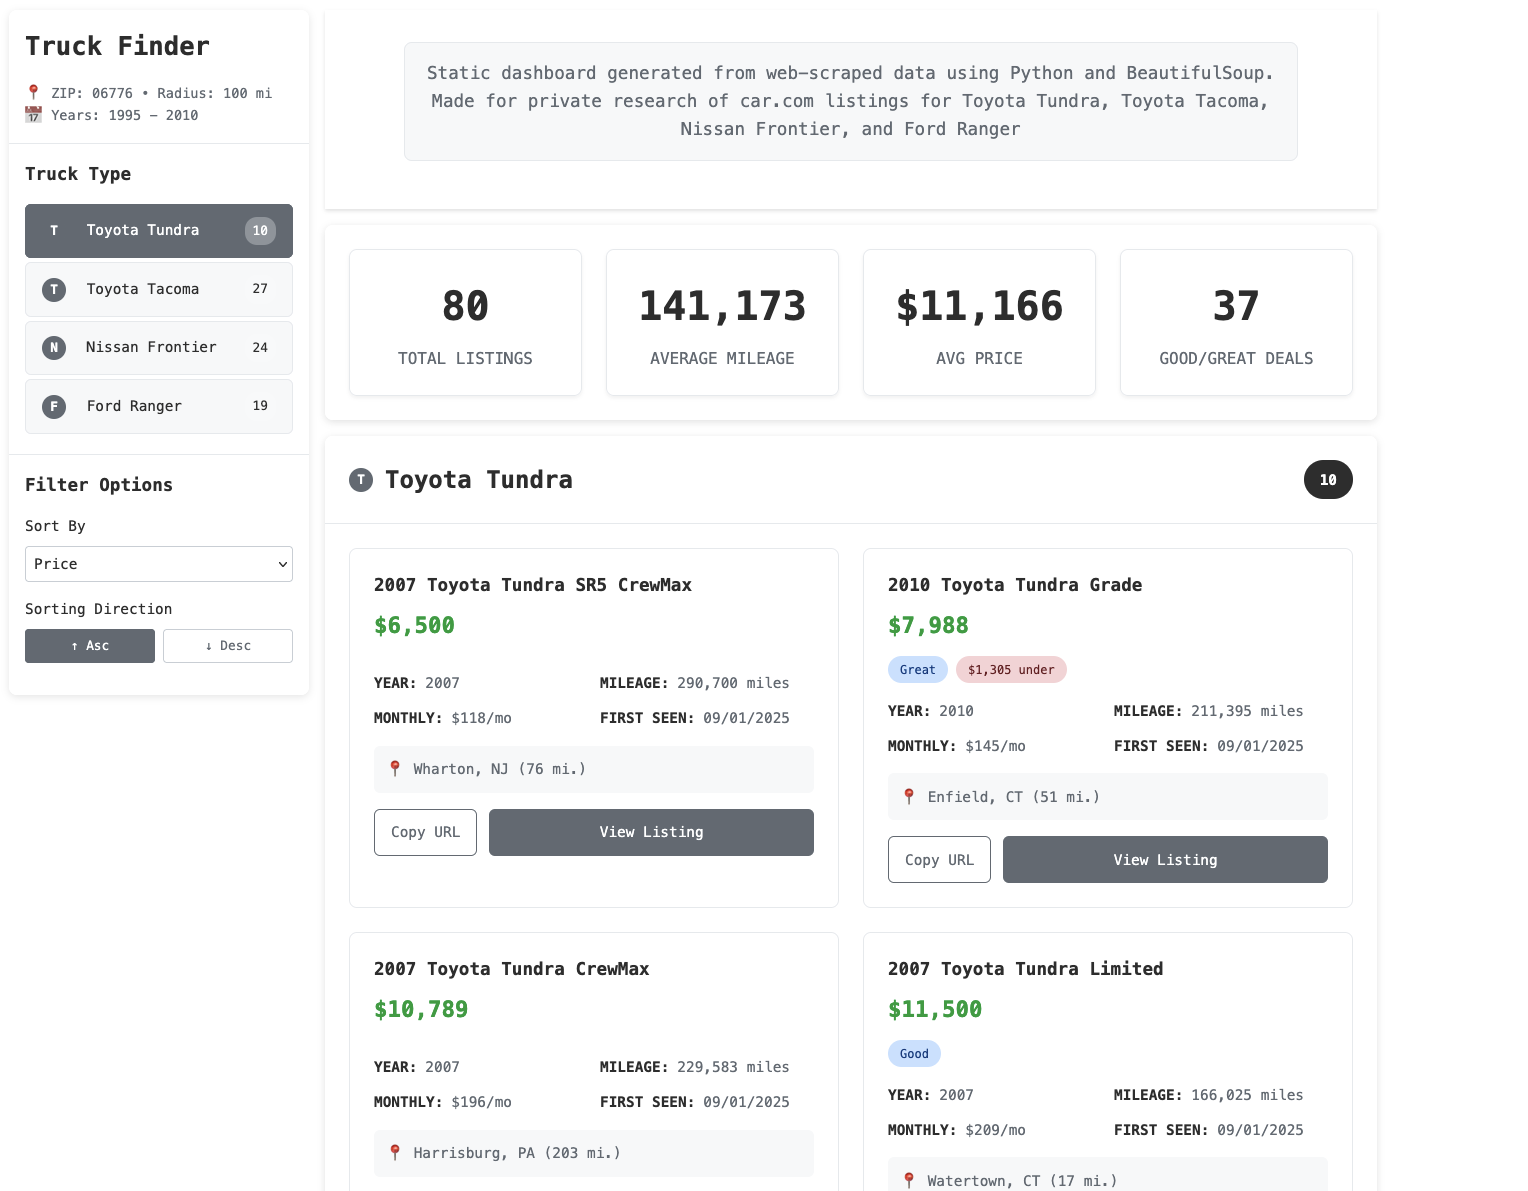Click the 'Great' deal badge
The height and width of the screenshot is (1191, 1528).
click(917, 670)
